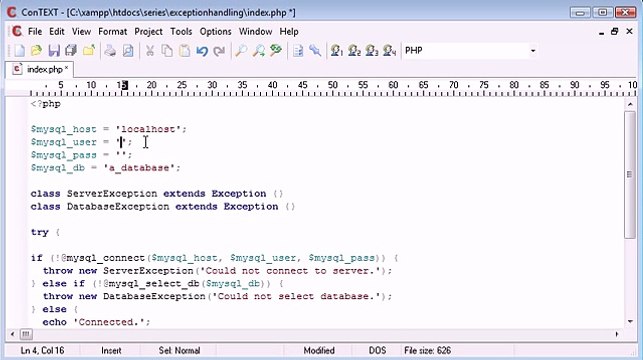Create a new file with the toolbar icon

point(19,51)
